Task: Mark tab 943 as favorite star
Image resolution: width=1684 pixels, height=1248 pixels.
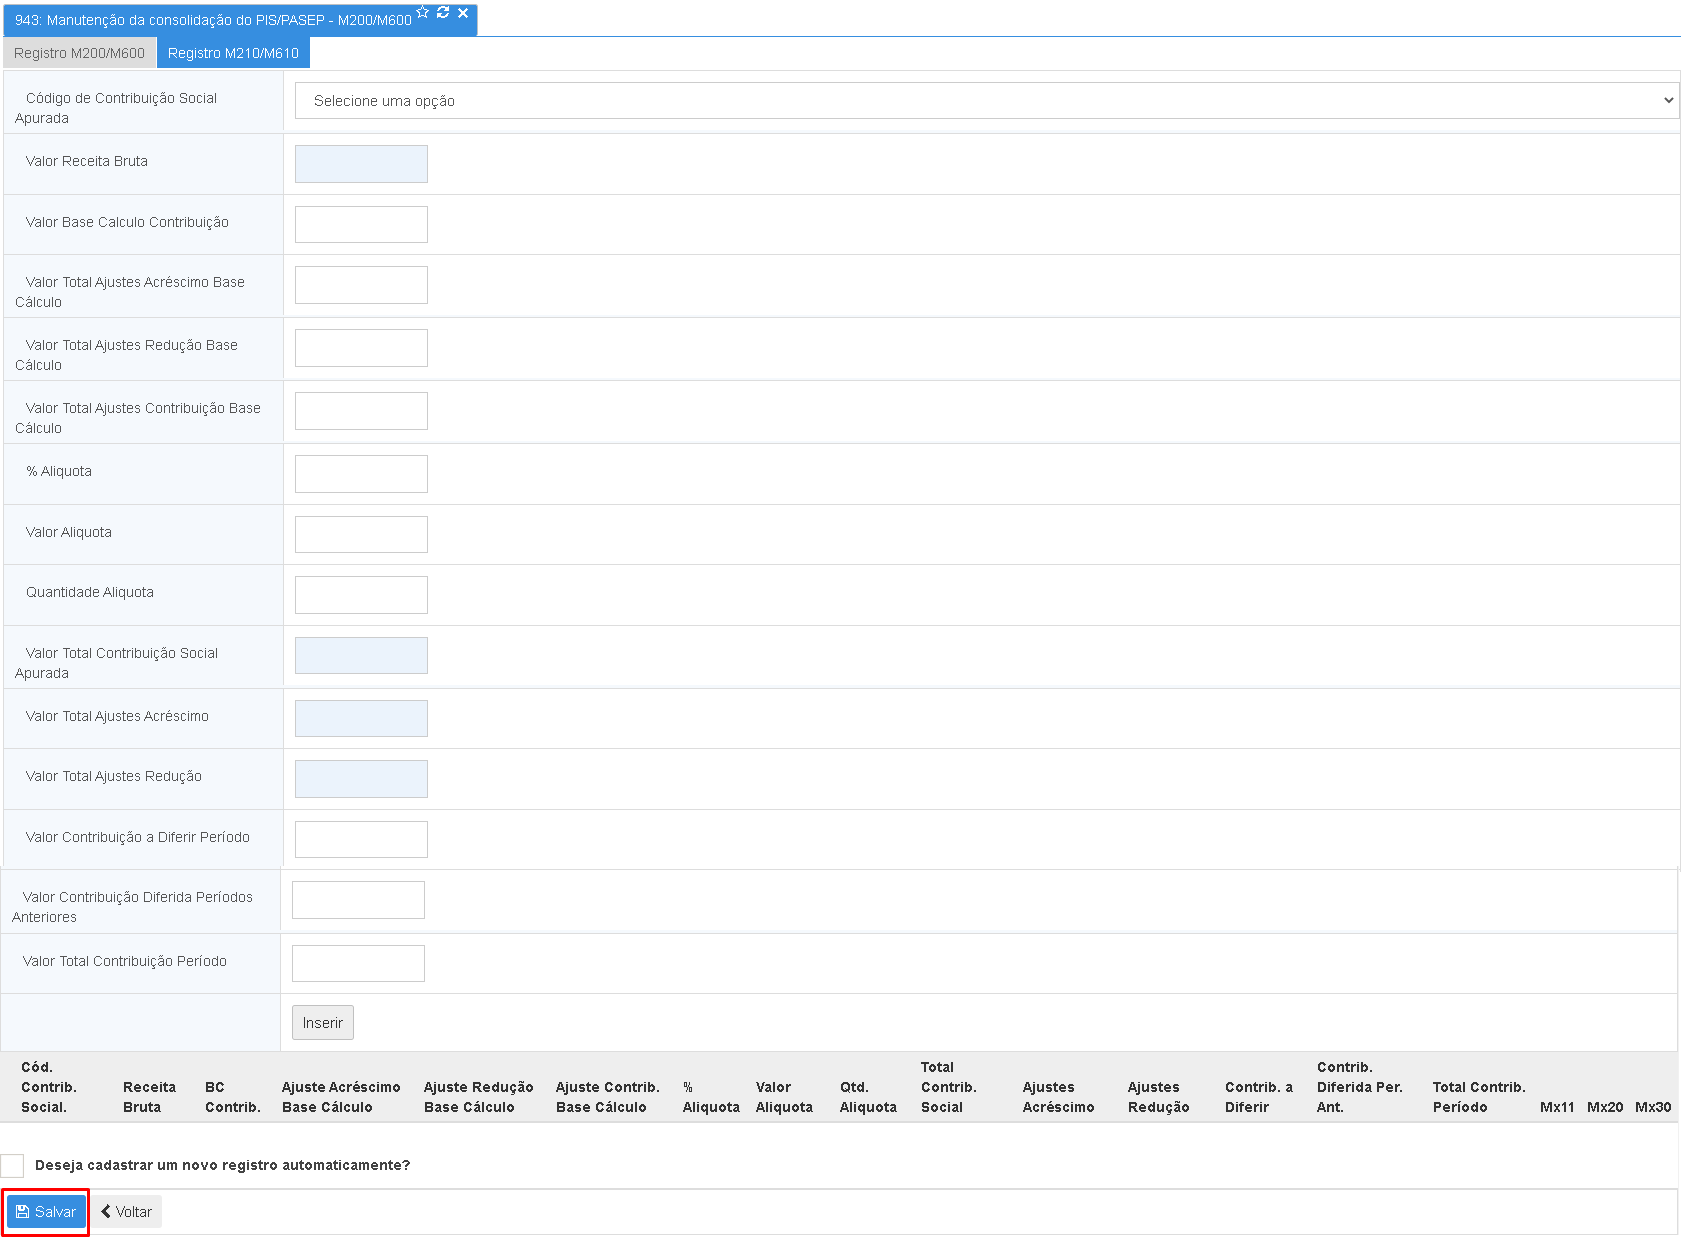Action: [x=423, y=13]
